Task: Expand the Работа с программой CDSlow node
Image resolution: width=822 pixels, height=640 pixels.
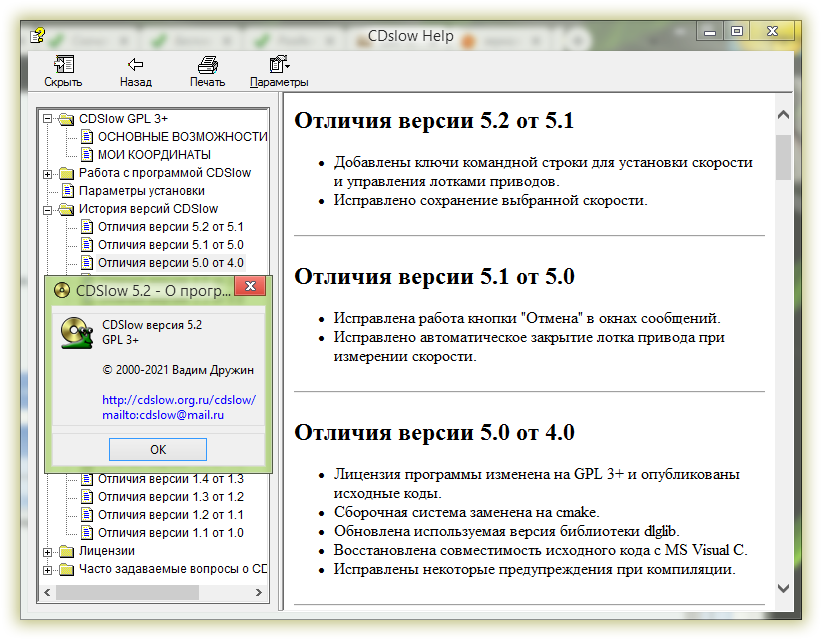Action: pos(48,173)
